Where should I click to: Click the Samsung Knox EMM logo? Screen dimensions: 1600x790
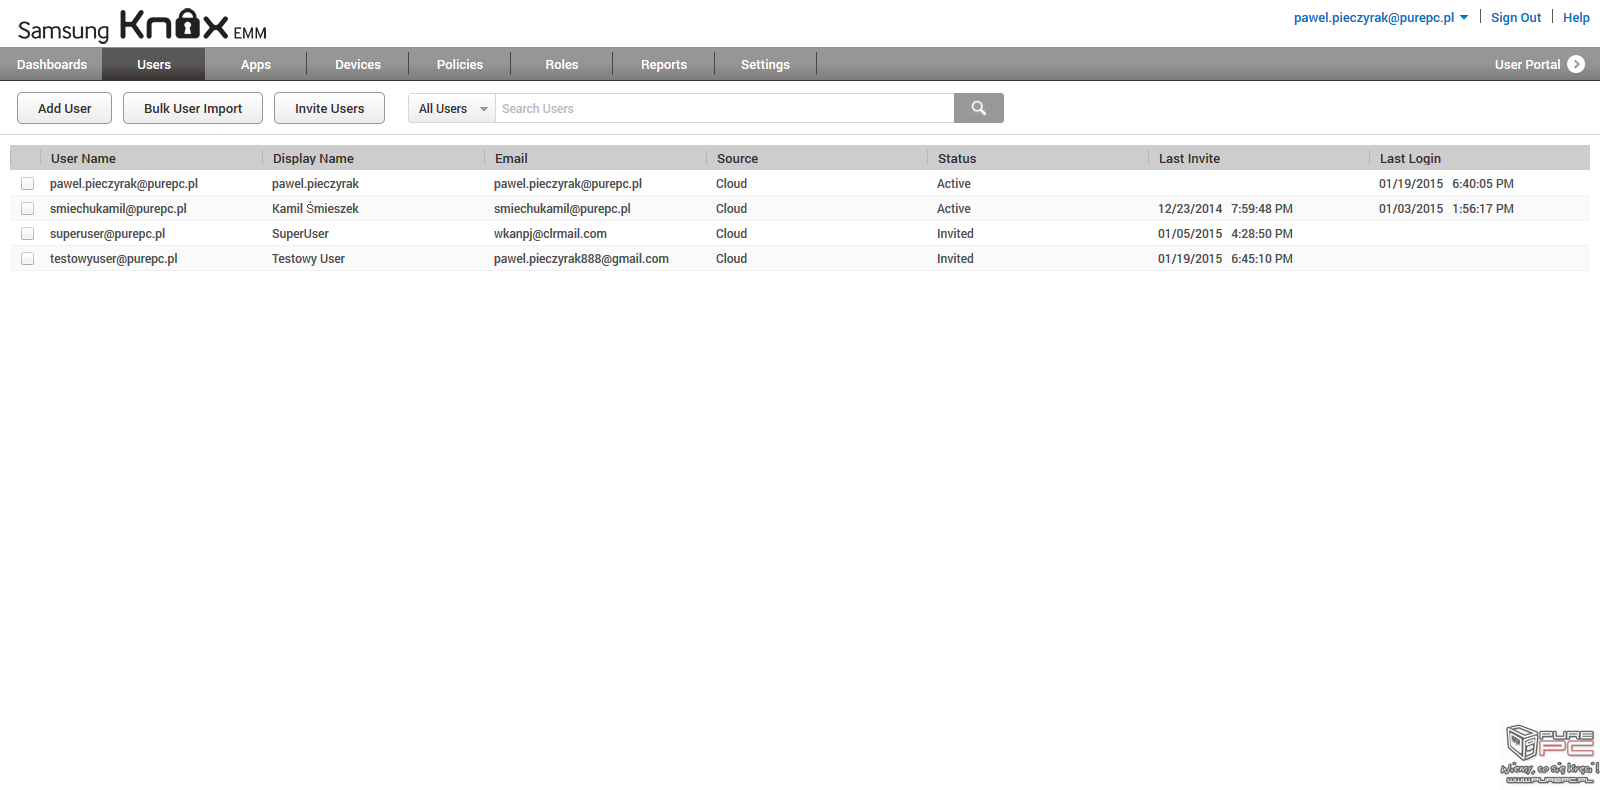(142, 26)
